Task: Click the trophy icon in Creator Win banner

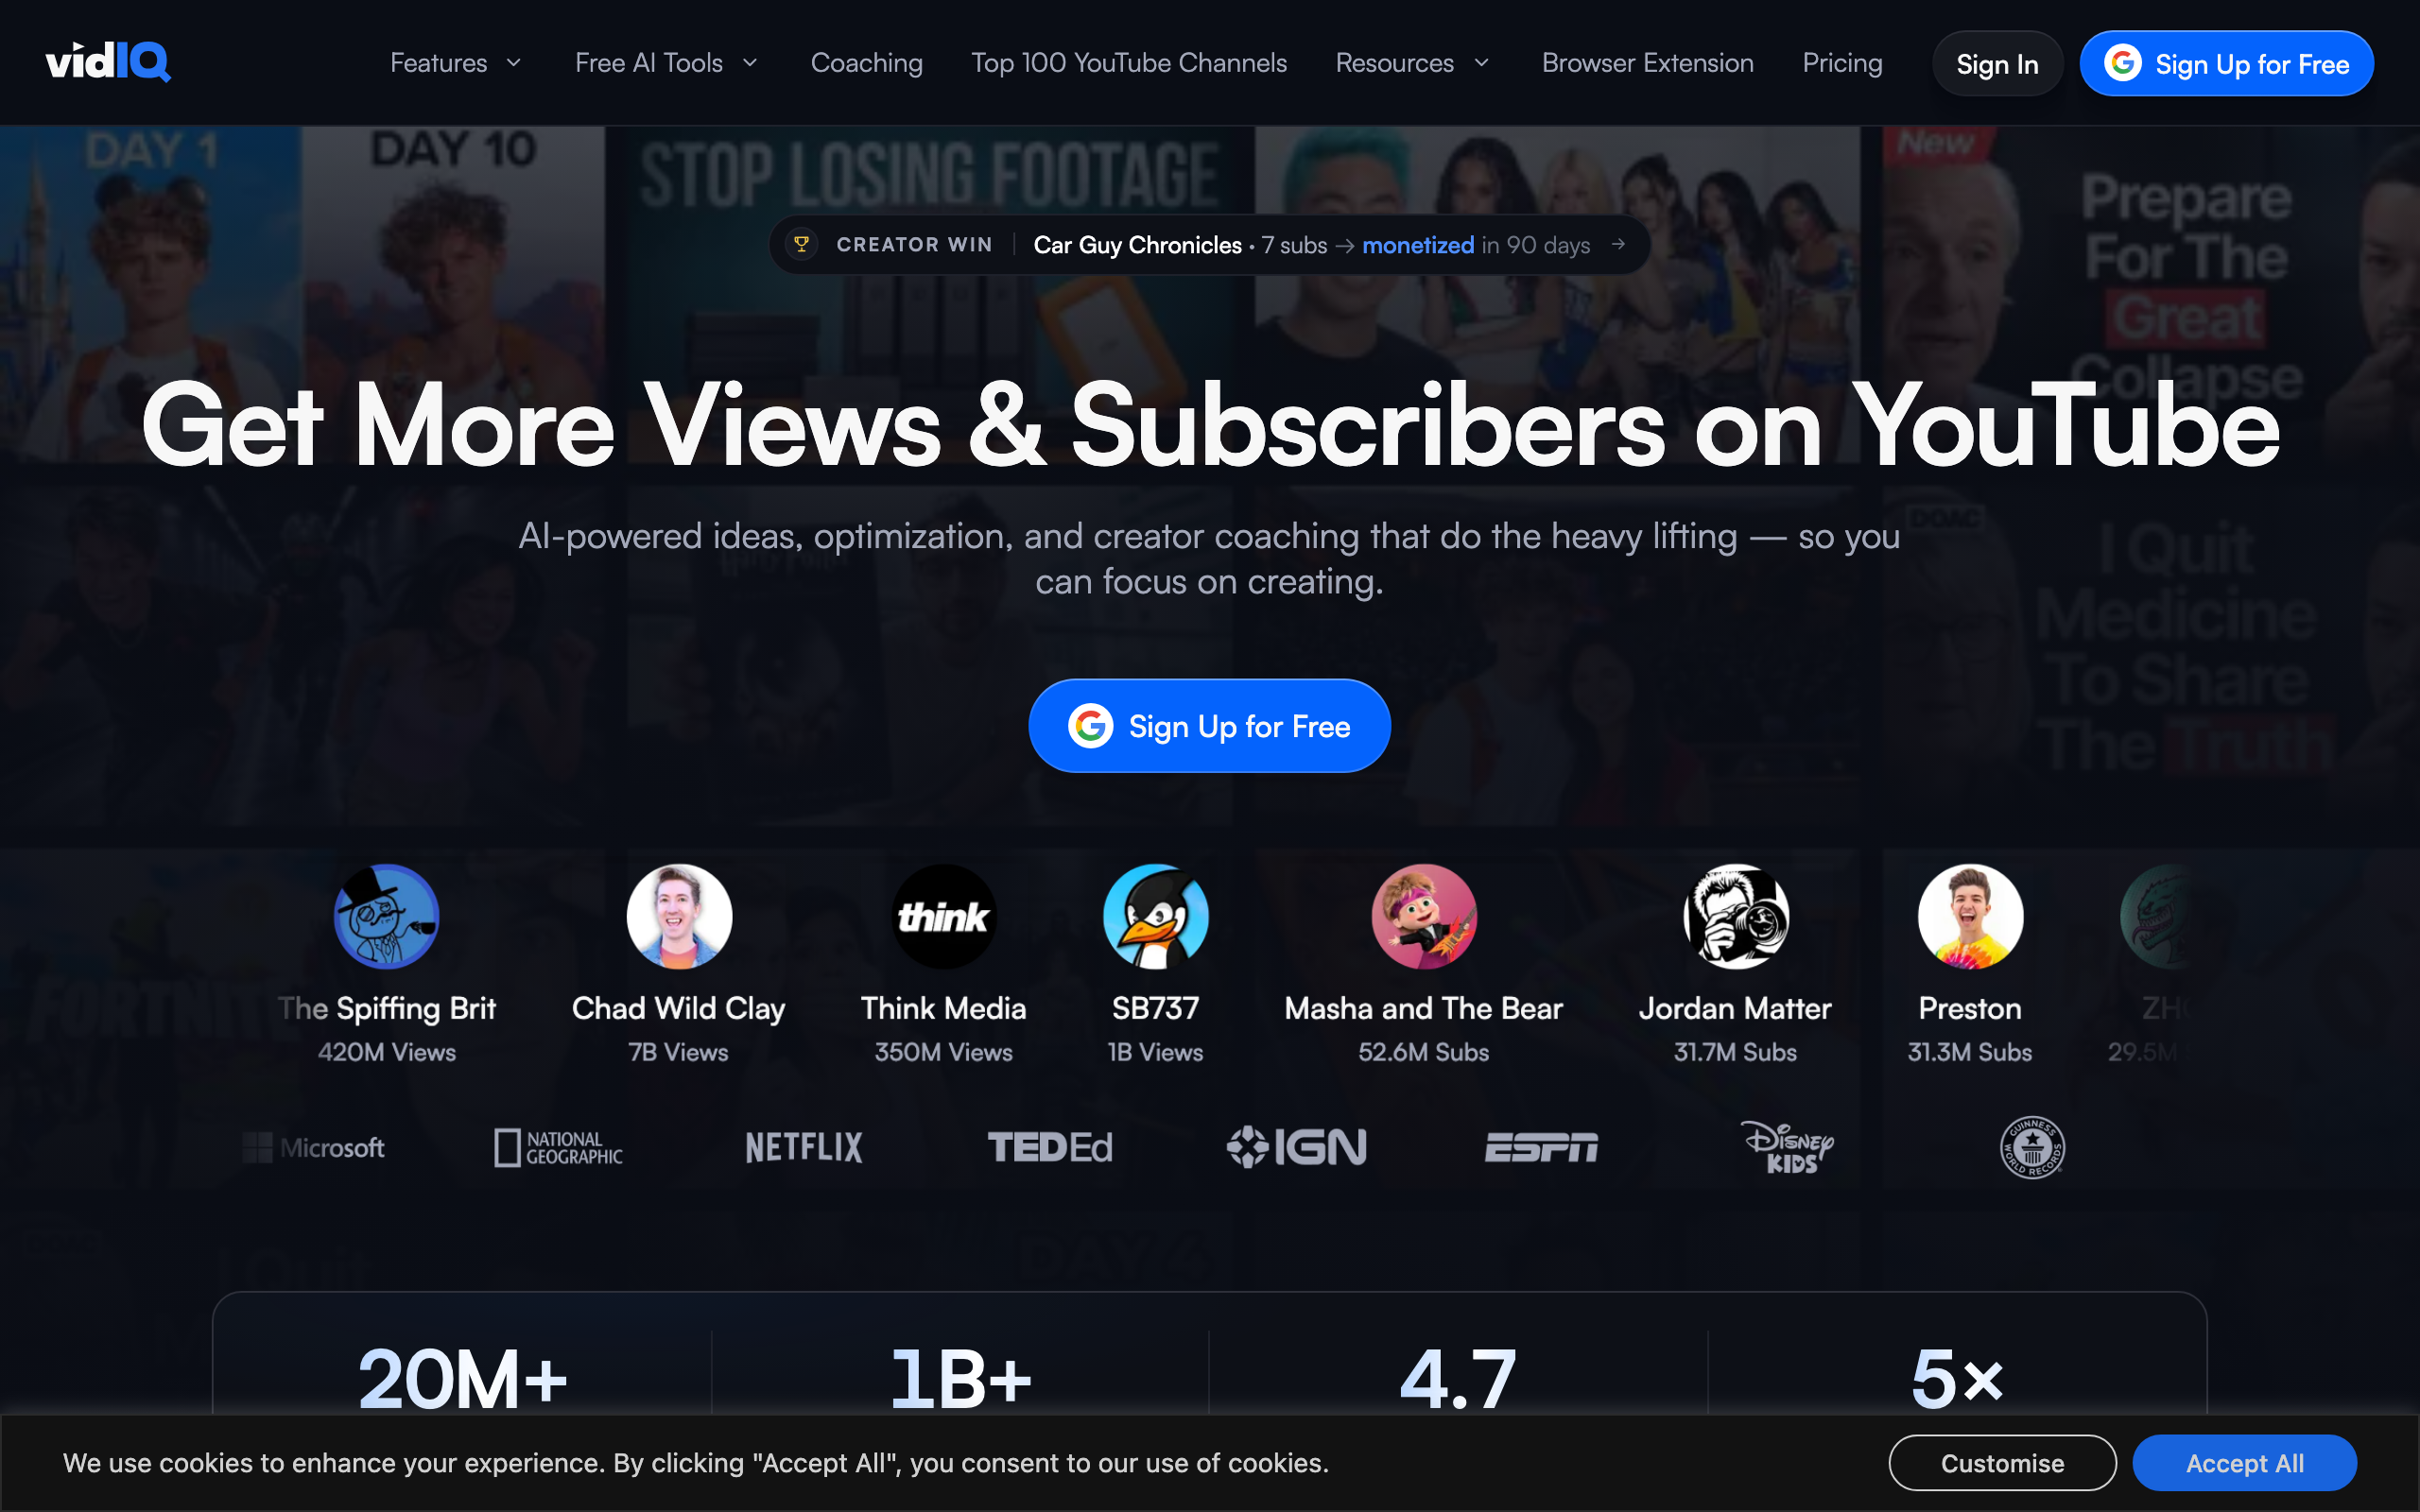Action: point(801,244)
